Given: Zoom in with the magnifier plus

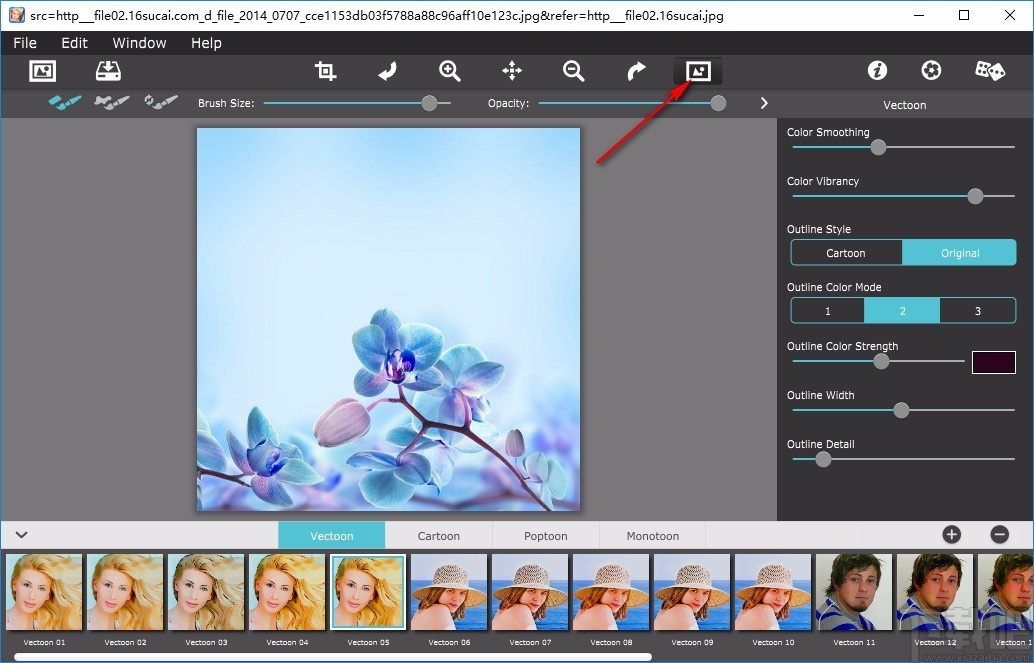Looking at the screenshot, I should [x=450, y=71].
